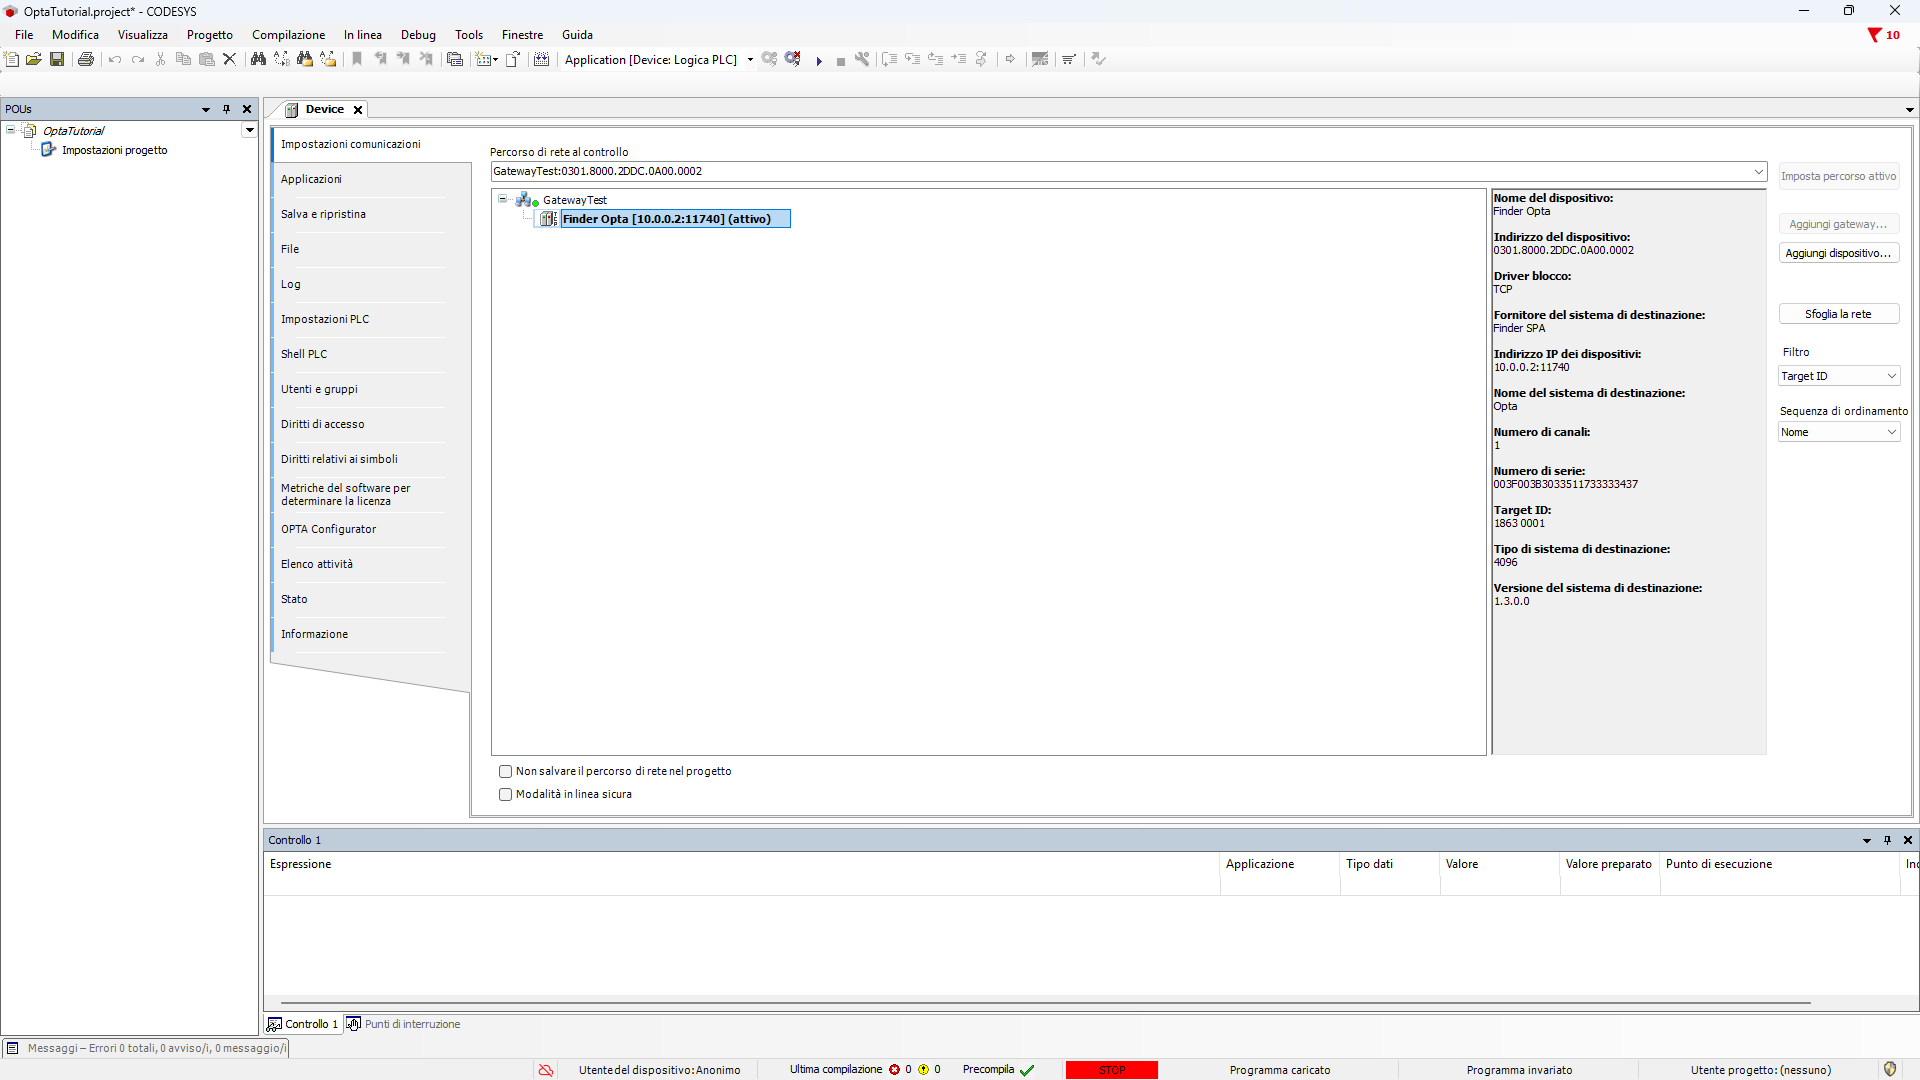This screenshot has width=1920, height=1080.
Task: Open the Compilazione menu
Action: (x=288, y=35)
